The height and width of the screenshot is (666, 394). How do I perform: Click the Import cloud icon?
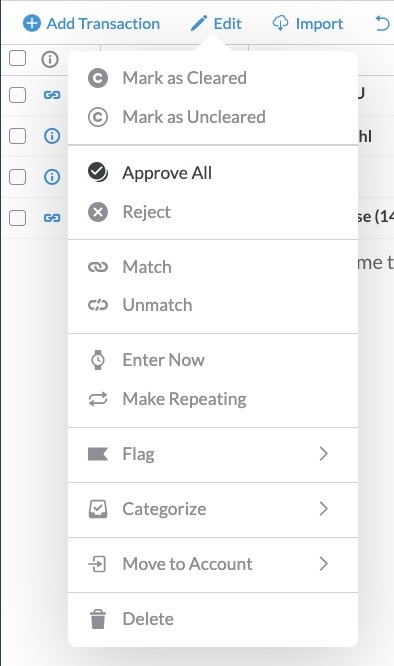[x=280, y=23]
